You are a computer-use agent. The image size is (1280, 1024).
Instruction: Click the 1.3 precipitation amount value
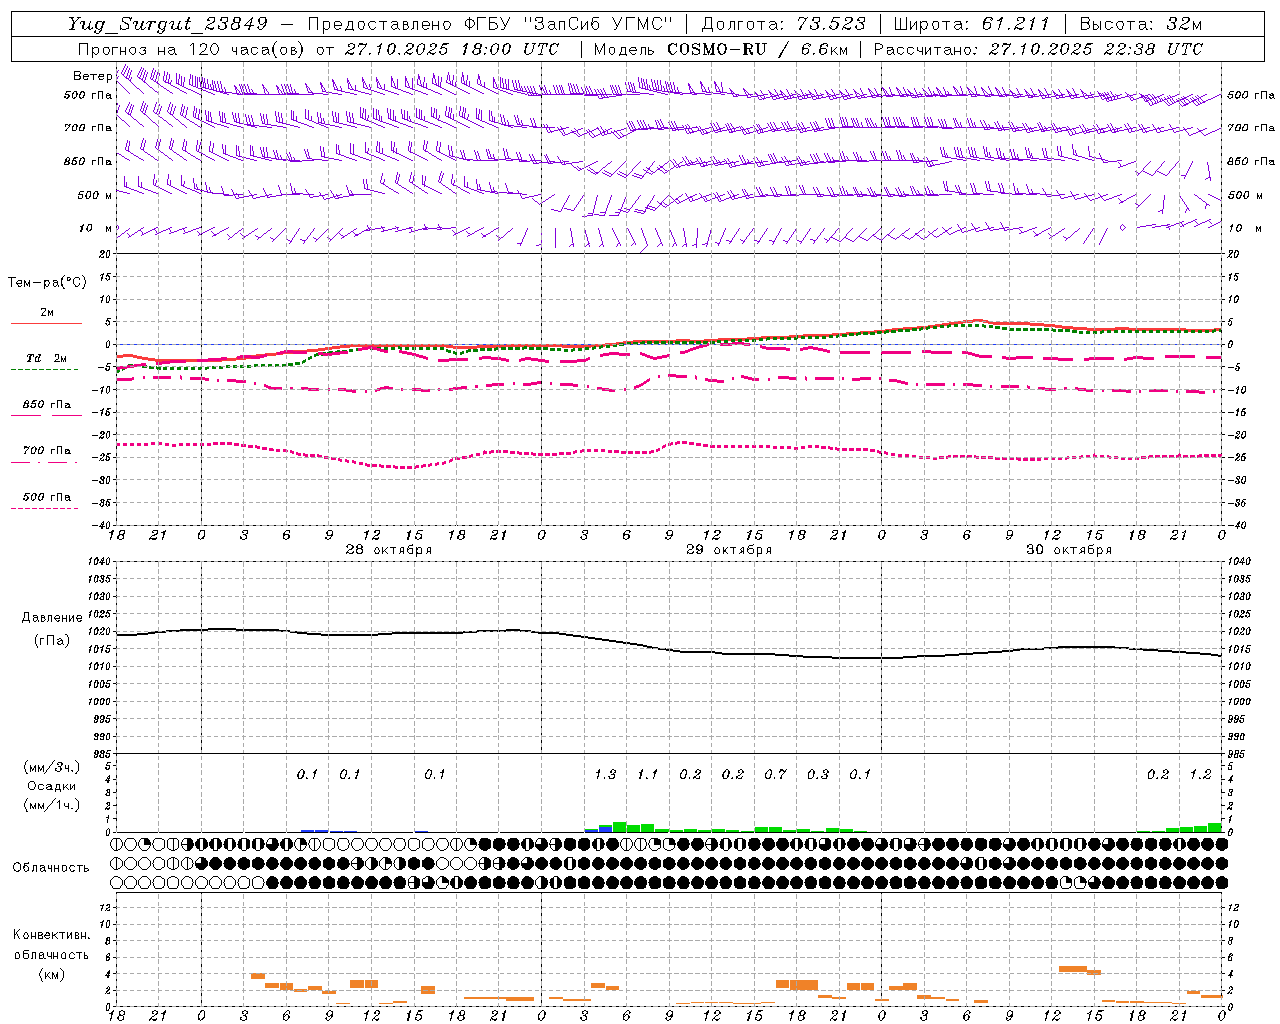(605, 774)
